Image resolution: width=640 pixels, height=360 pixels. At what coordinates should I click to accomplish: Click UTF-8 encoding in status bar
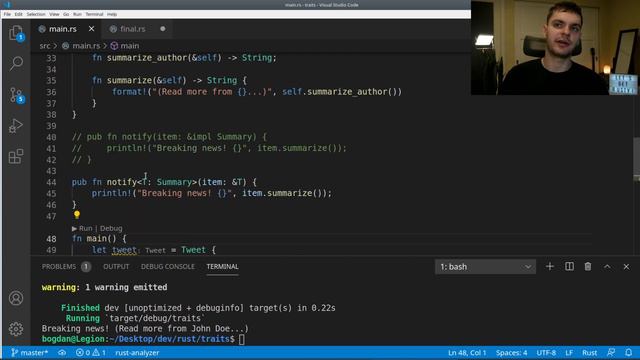tap(546, 353)
